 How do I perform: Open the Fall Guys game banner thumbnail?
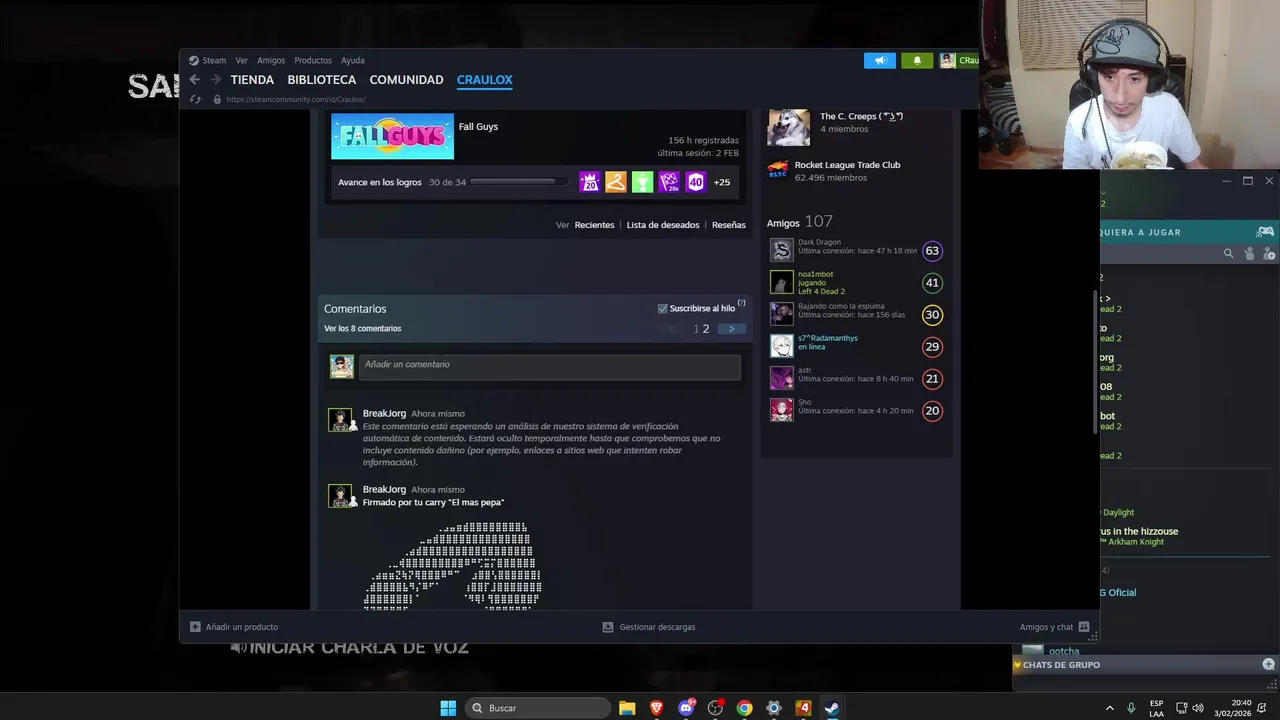click(392, 137)
